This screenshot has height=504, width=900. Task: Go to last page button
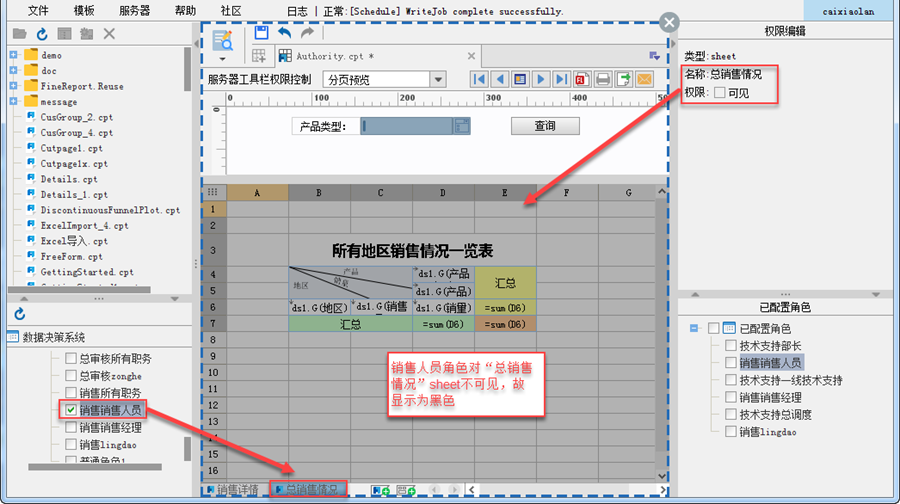pyautogui.click(x=561, y=79)
